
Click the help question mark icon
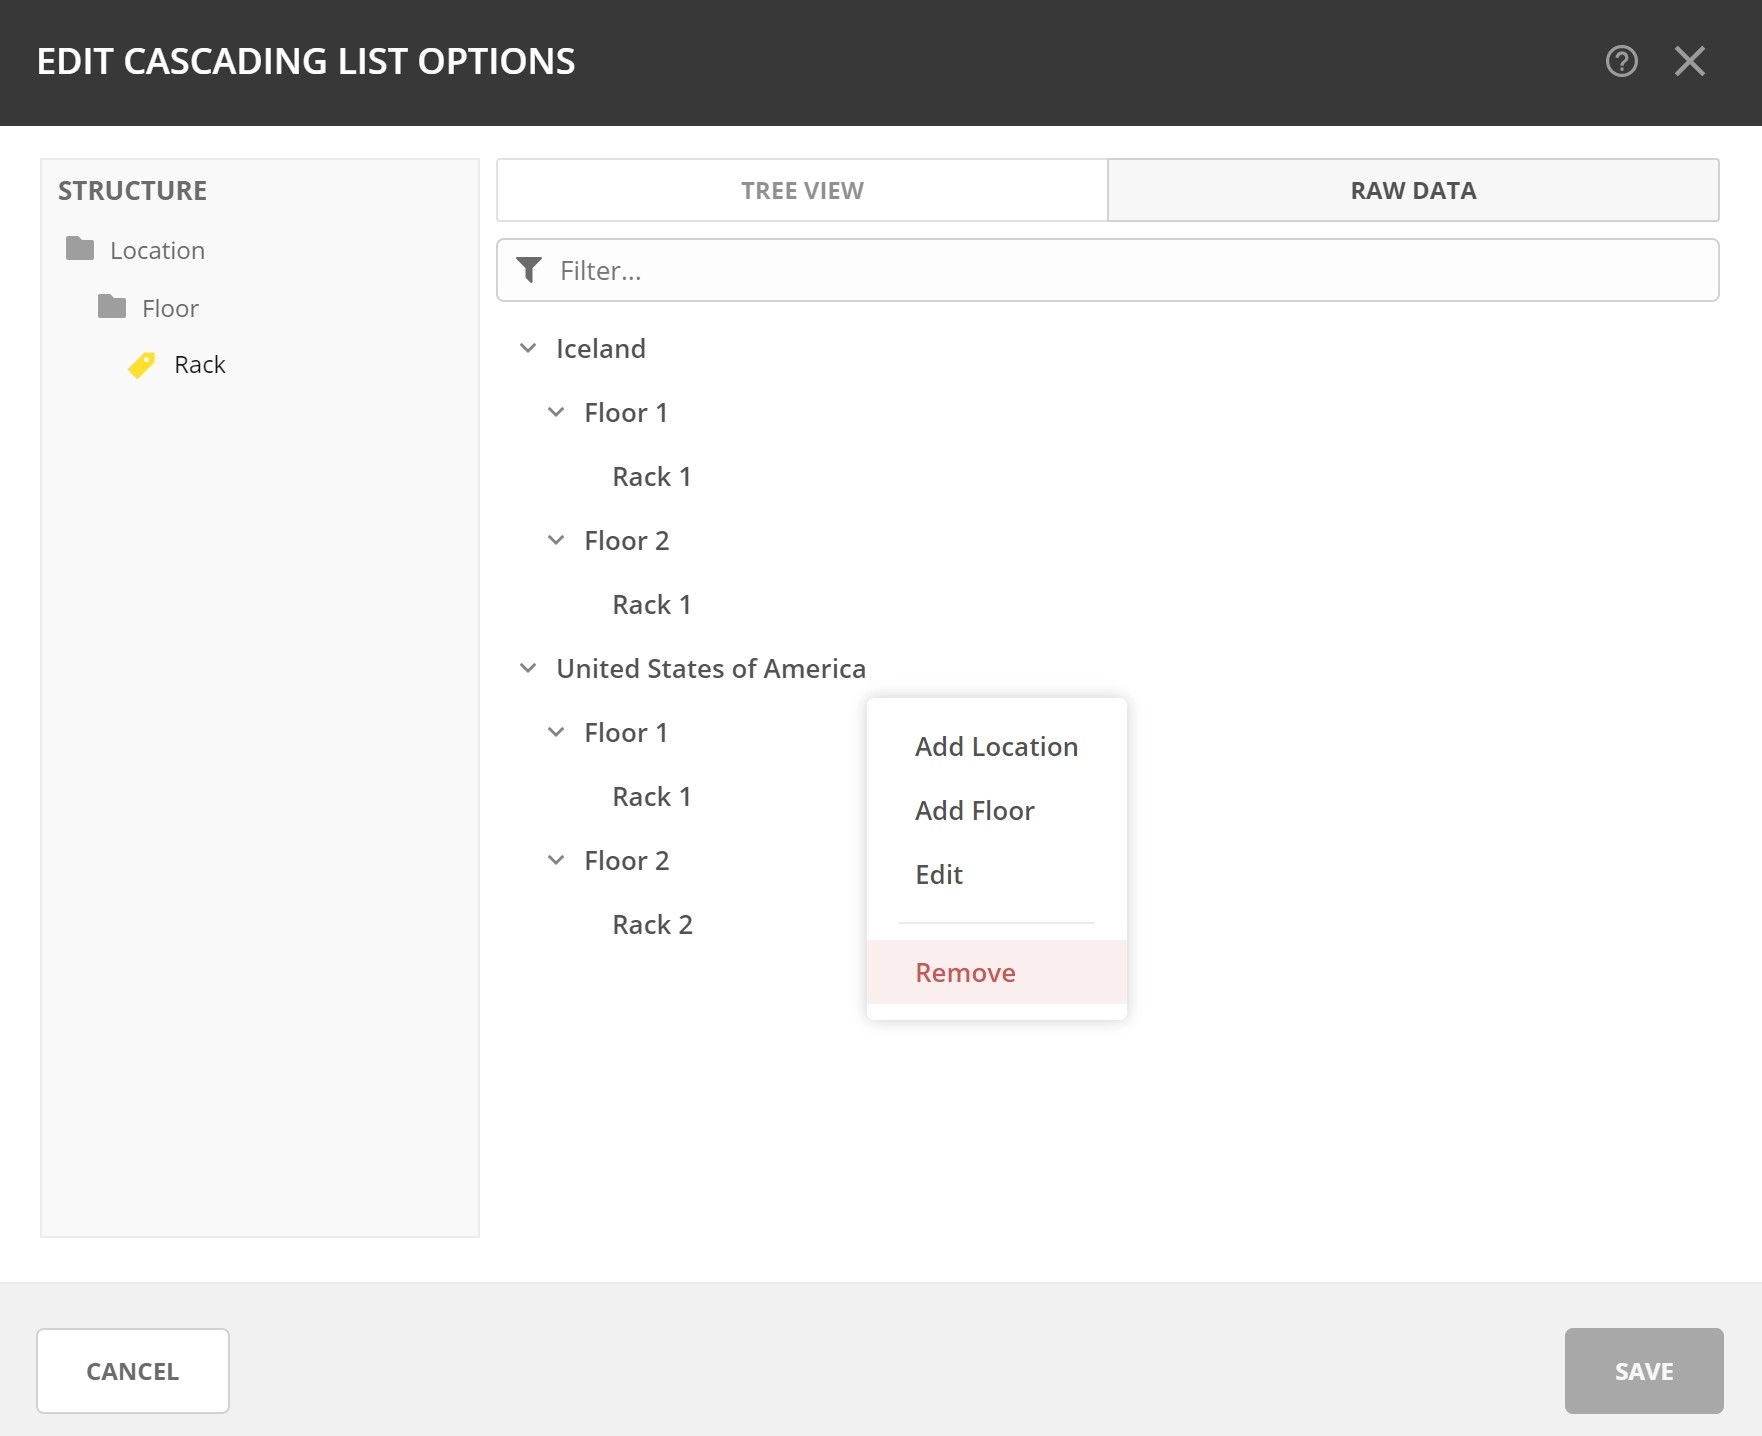1621,62
